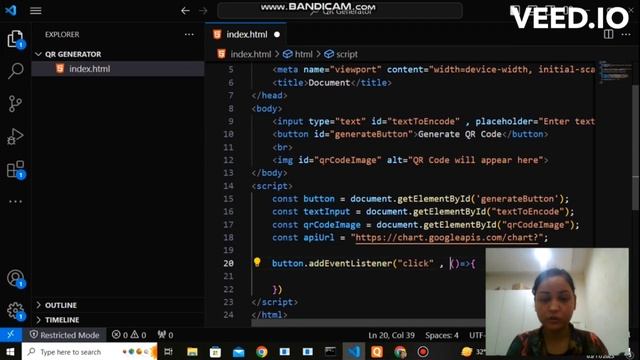640x360 pixels.
Task: Click 'textInput' variable on line 16
Action: [327, 211]
